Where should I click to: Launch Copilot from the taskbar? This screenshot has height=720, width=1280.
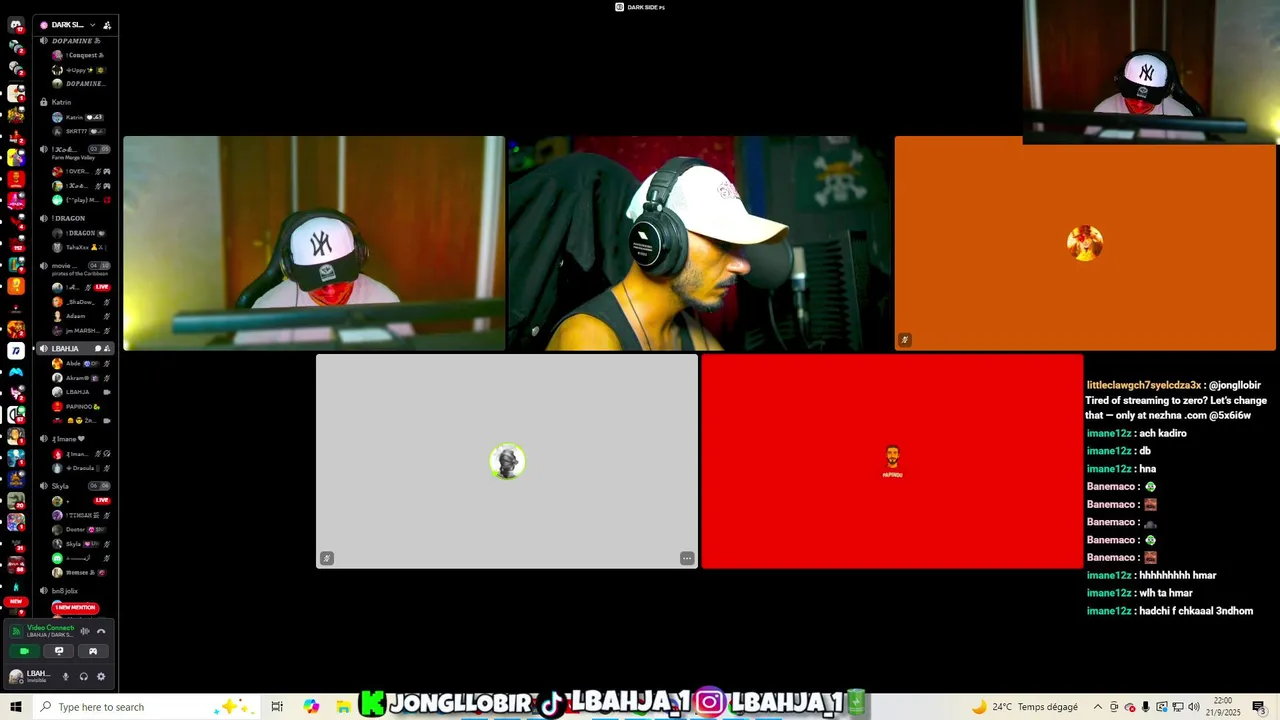pos(311,707)
